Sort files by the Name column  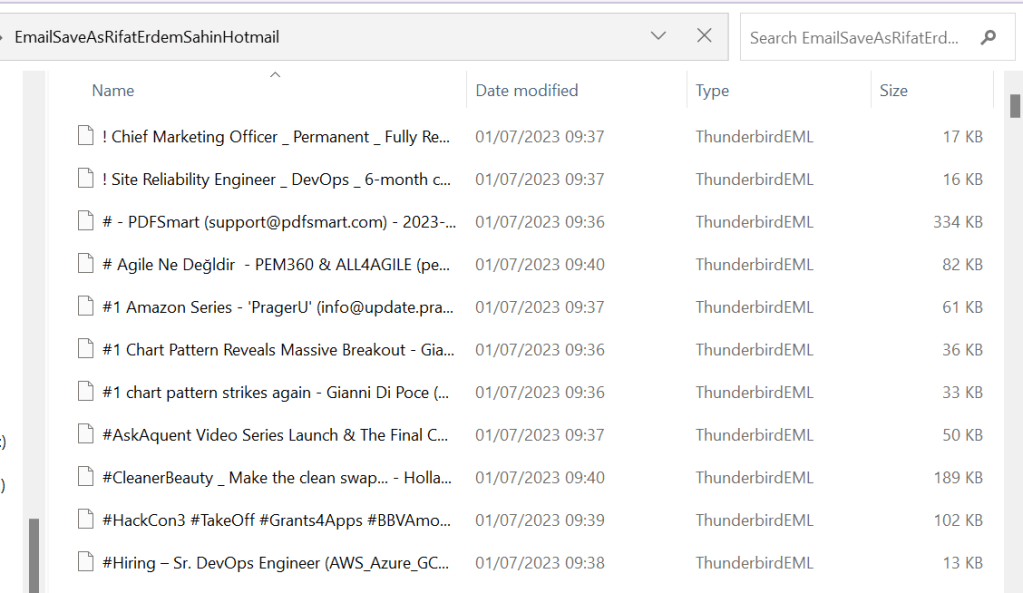(x=113, y=91)
